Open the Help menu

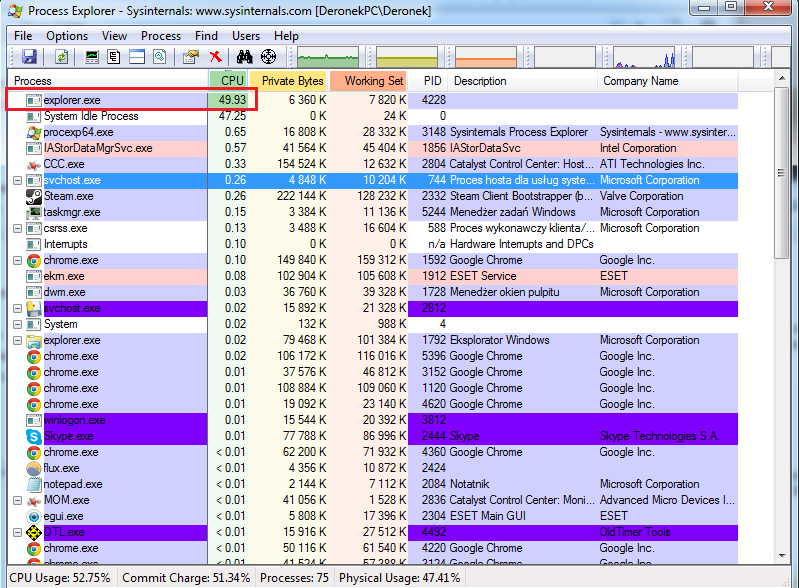point(286,36)
